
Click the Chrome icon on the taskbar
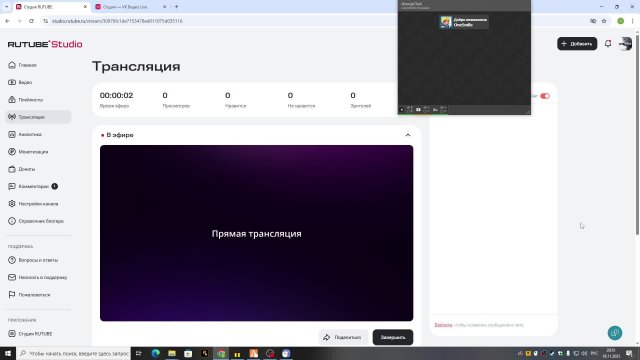tap(221, 353)
